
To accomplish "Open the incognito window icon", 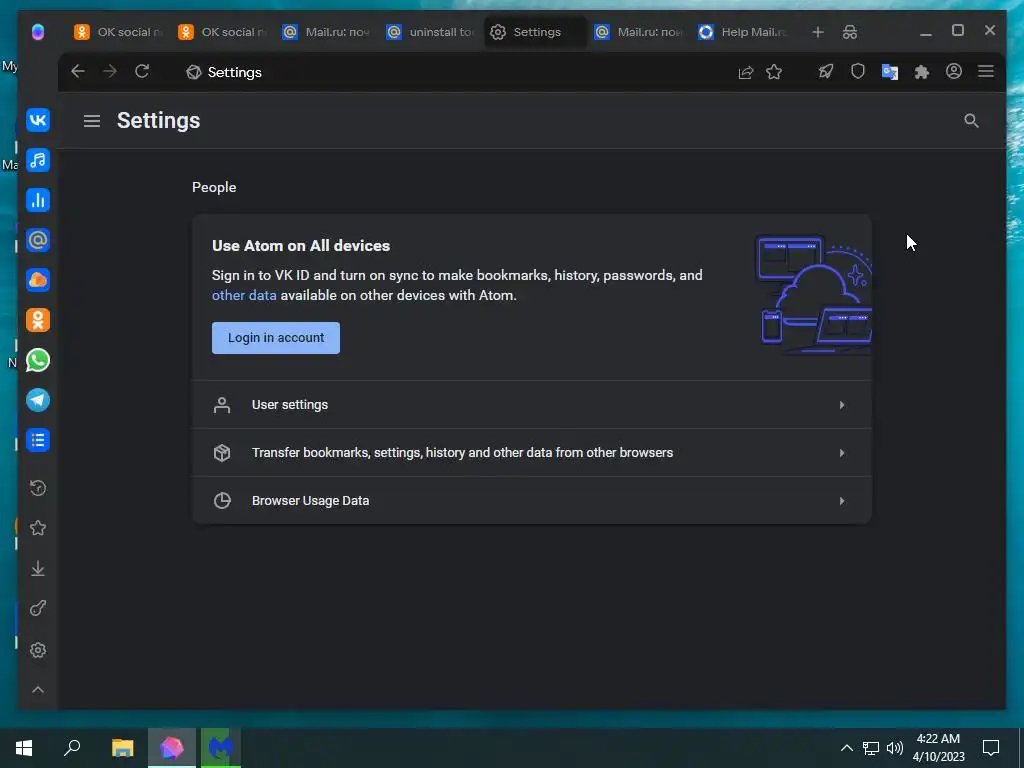I will coord(850,32).
